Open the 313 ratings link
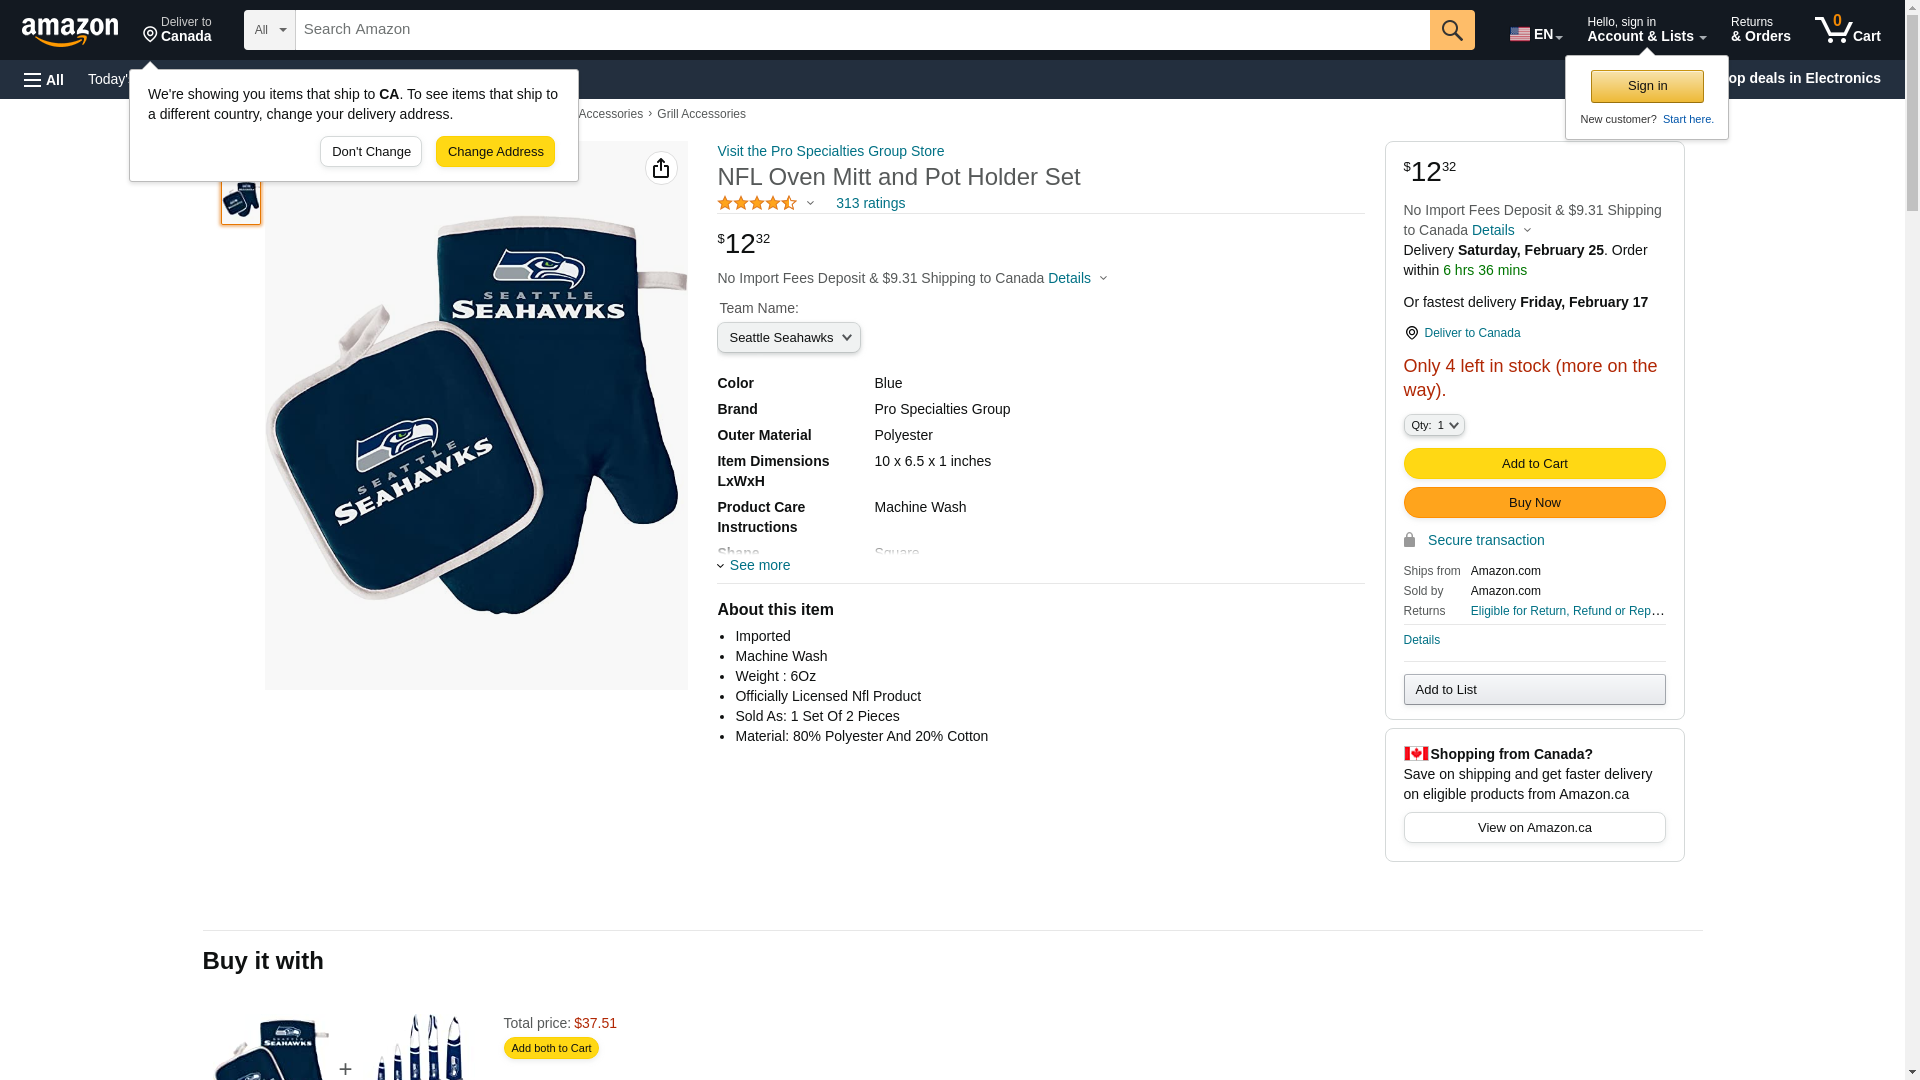The width and height of the screenshot is (1920, 1080). point(870,204)
